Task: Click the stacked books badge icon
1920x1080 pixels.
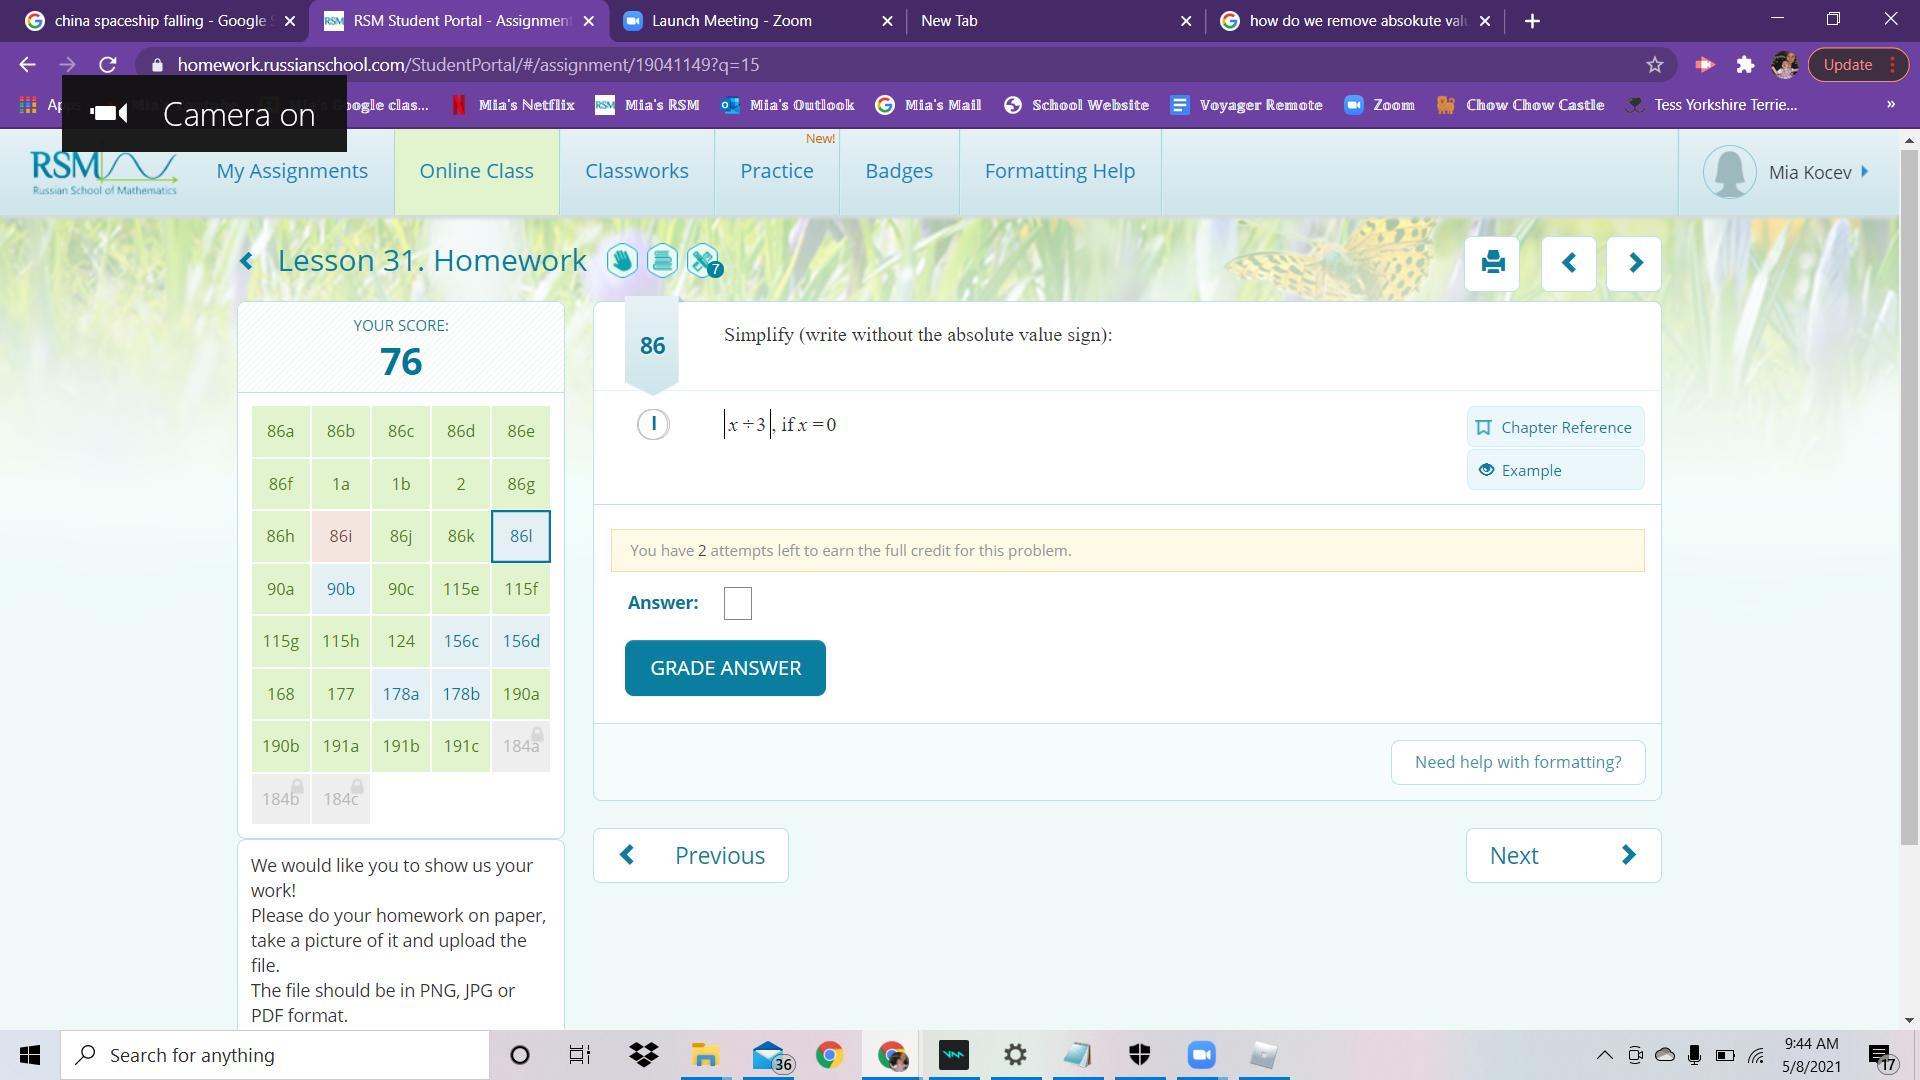Action: click(662, 261)
